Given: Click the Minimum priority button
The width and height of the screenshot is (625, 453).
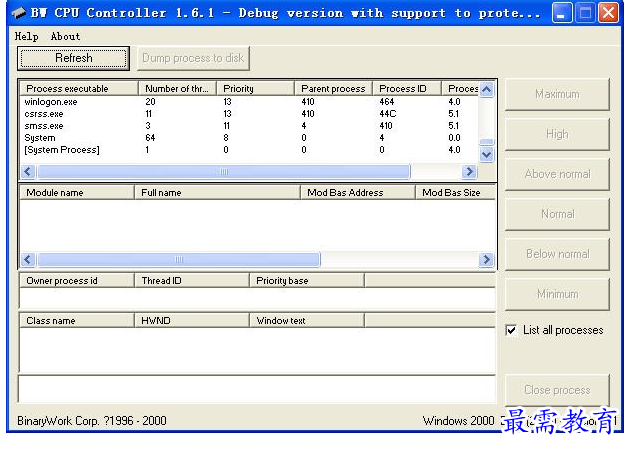Looking at the screenshot, I should (557, 294).
